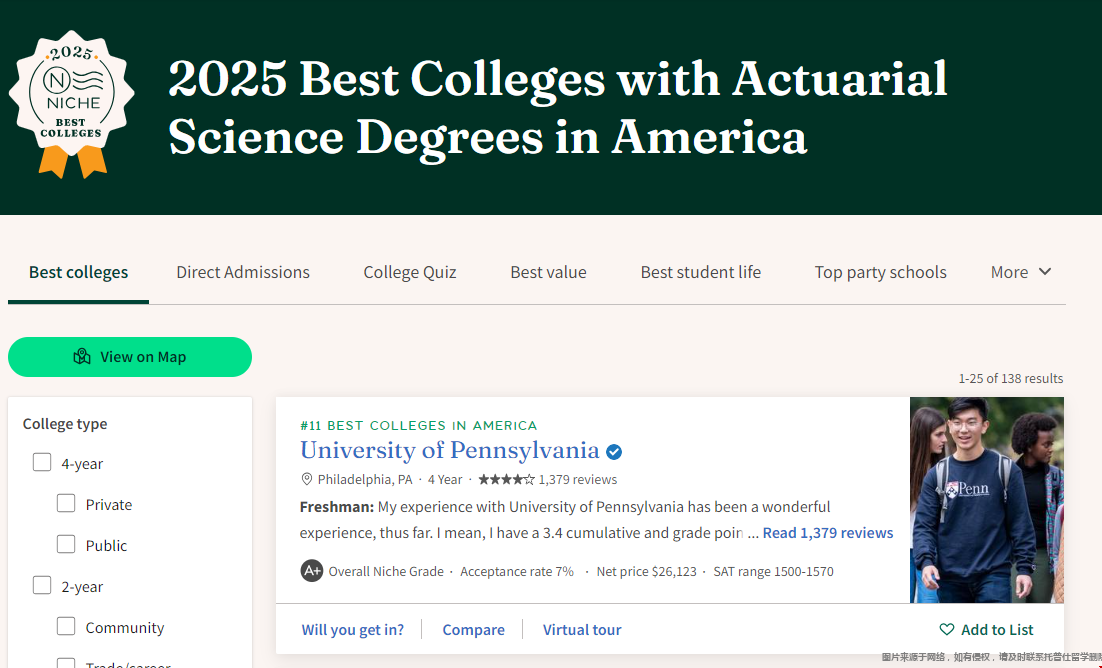Click the heart icon beside Add to List
1102x668 pixels.
[x=947, y=629]
